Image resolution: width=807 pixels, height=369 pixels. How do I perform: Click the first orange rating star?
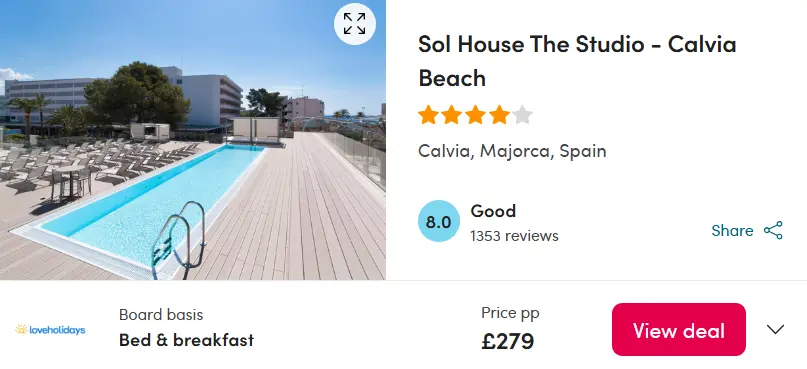(428, 115)
